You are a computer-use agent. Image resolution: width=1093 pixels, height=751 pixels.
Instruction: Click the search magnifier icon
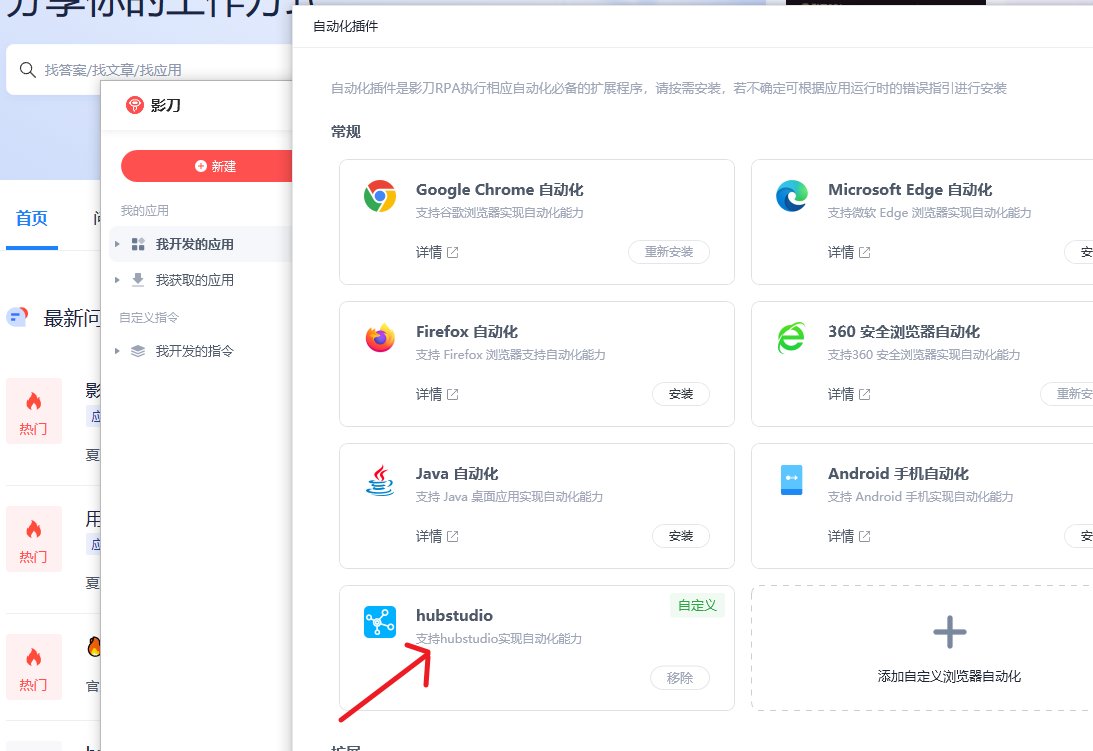click(28, 70)
